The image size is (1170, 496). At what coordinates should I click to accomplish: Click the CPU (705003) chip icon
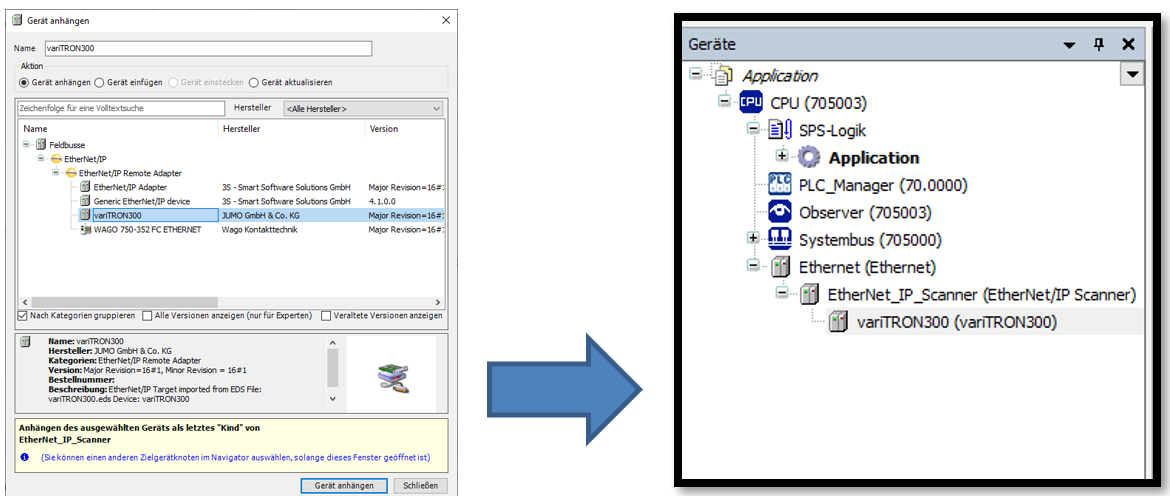pyautogui.click(x=750, y=103)
